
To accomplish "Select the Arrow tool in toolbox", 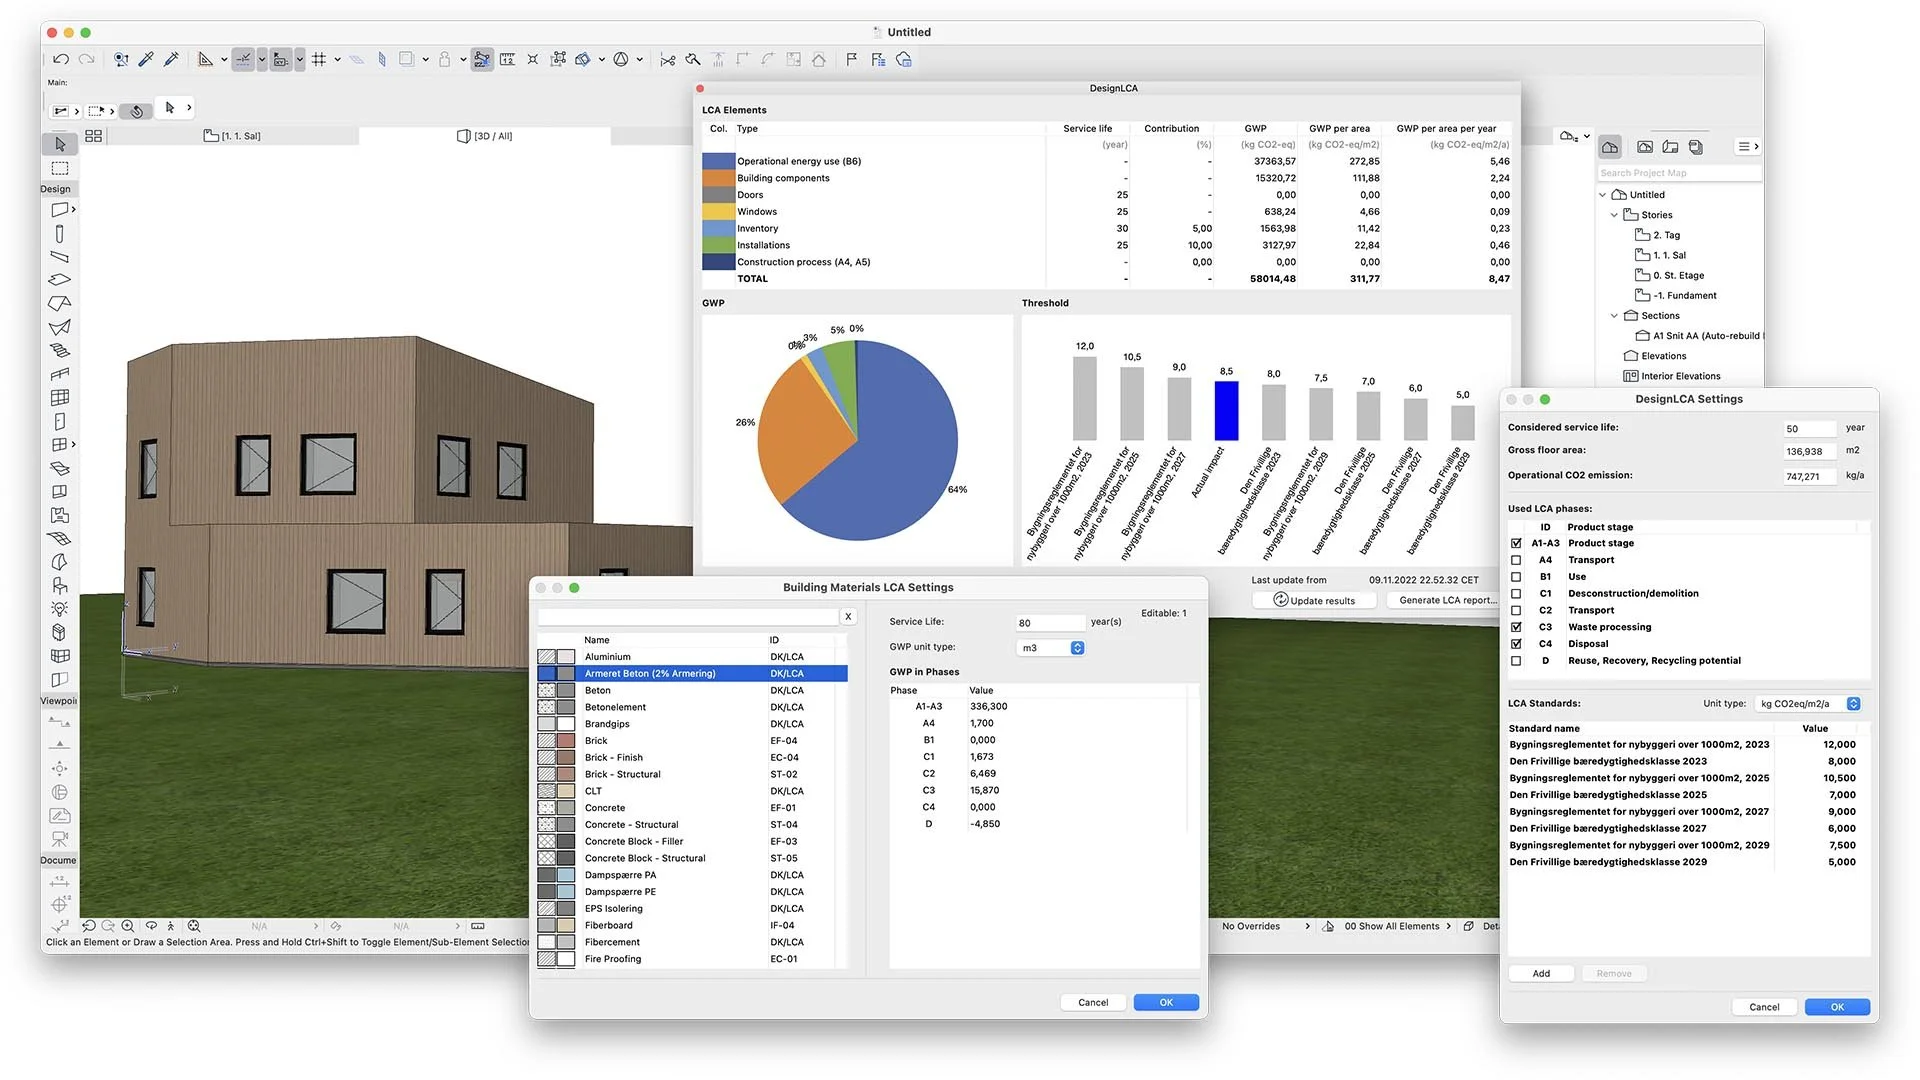I will point(60,144).
